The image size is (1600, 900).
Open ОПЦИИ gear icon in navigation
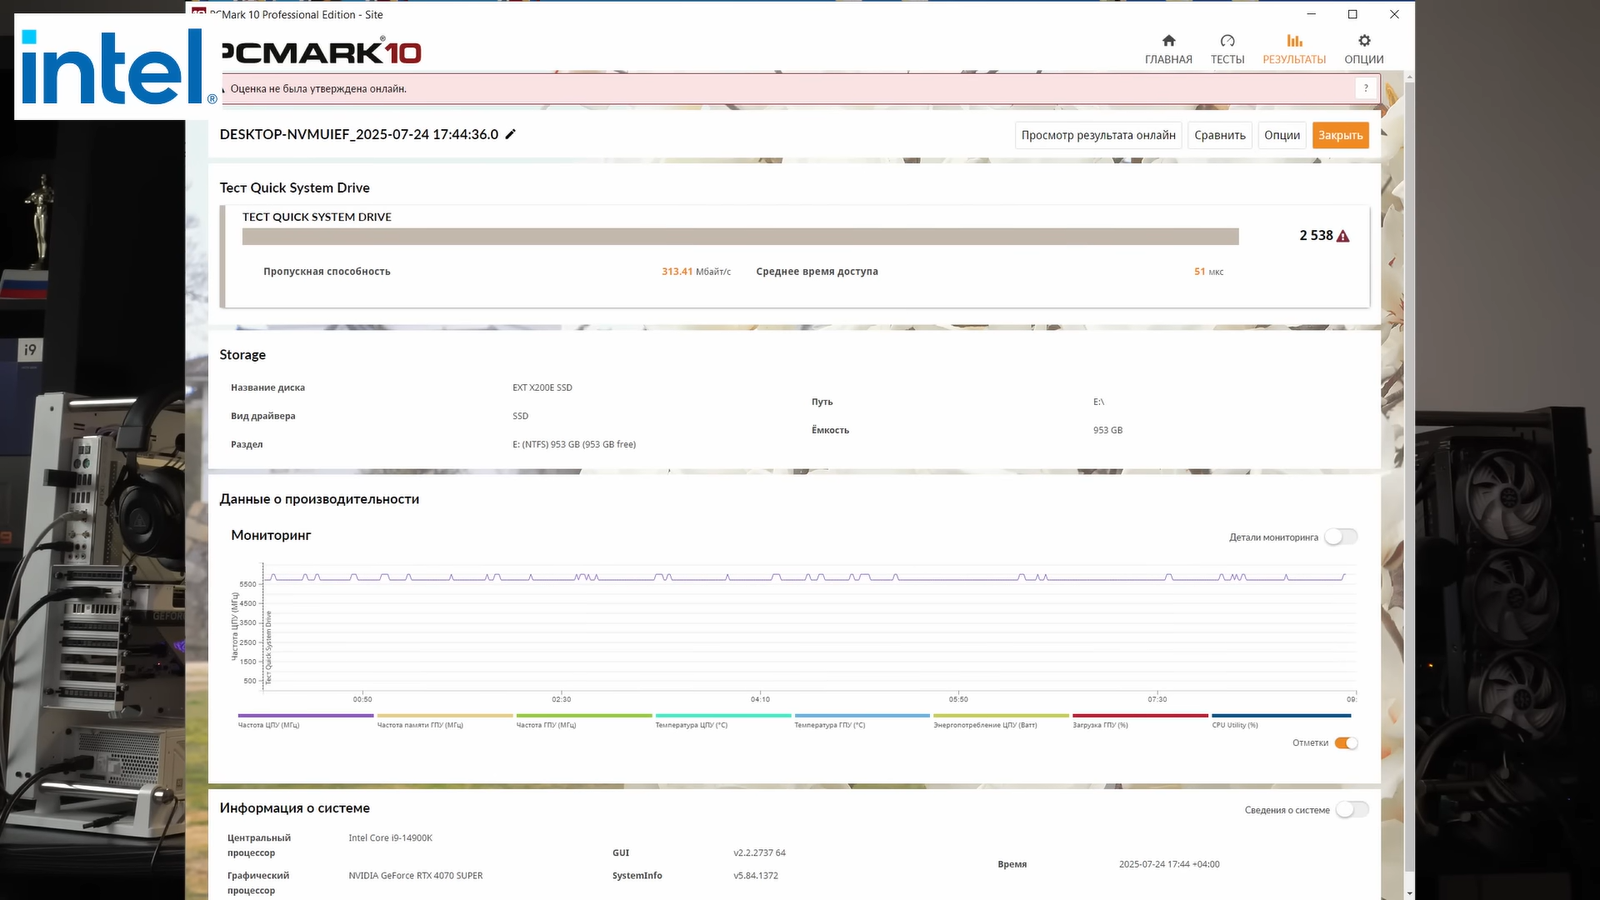tap(1364, 41)
